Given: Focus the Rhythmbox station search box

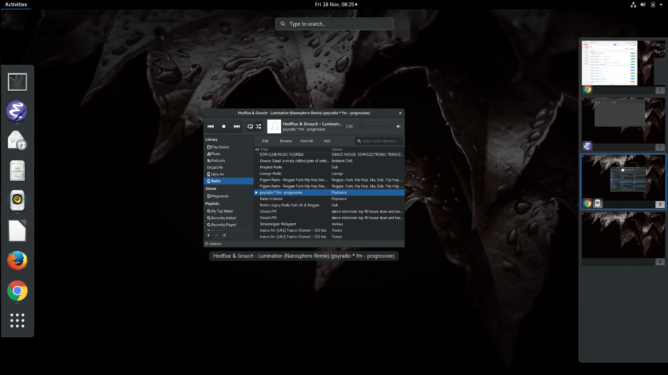Looking at the screenshot, I should pyautogui.click(x=379, y=141).
